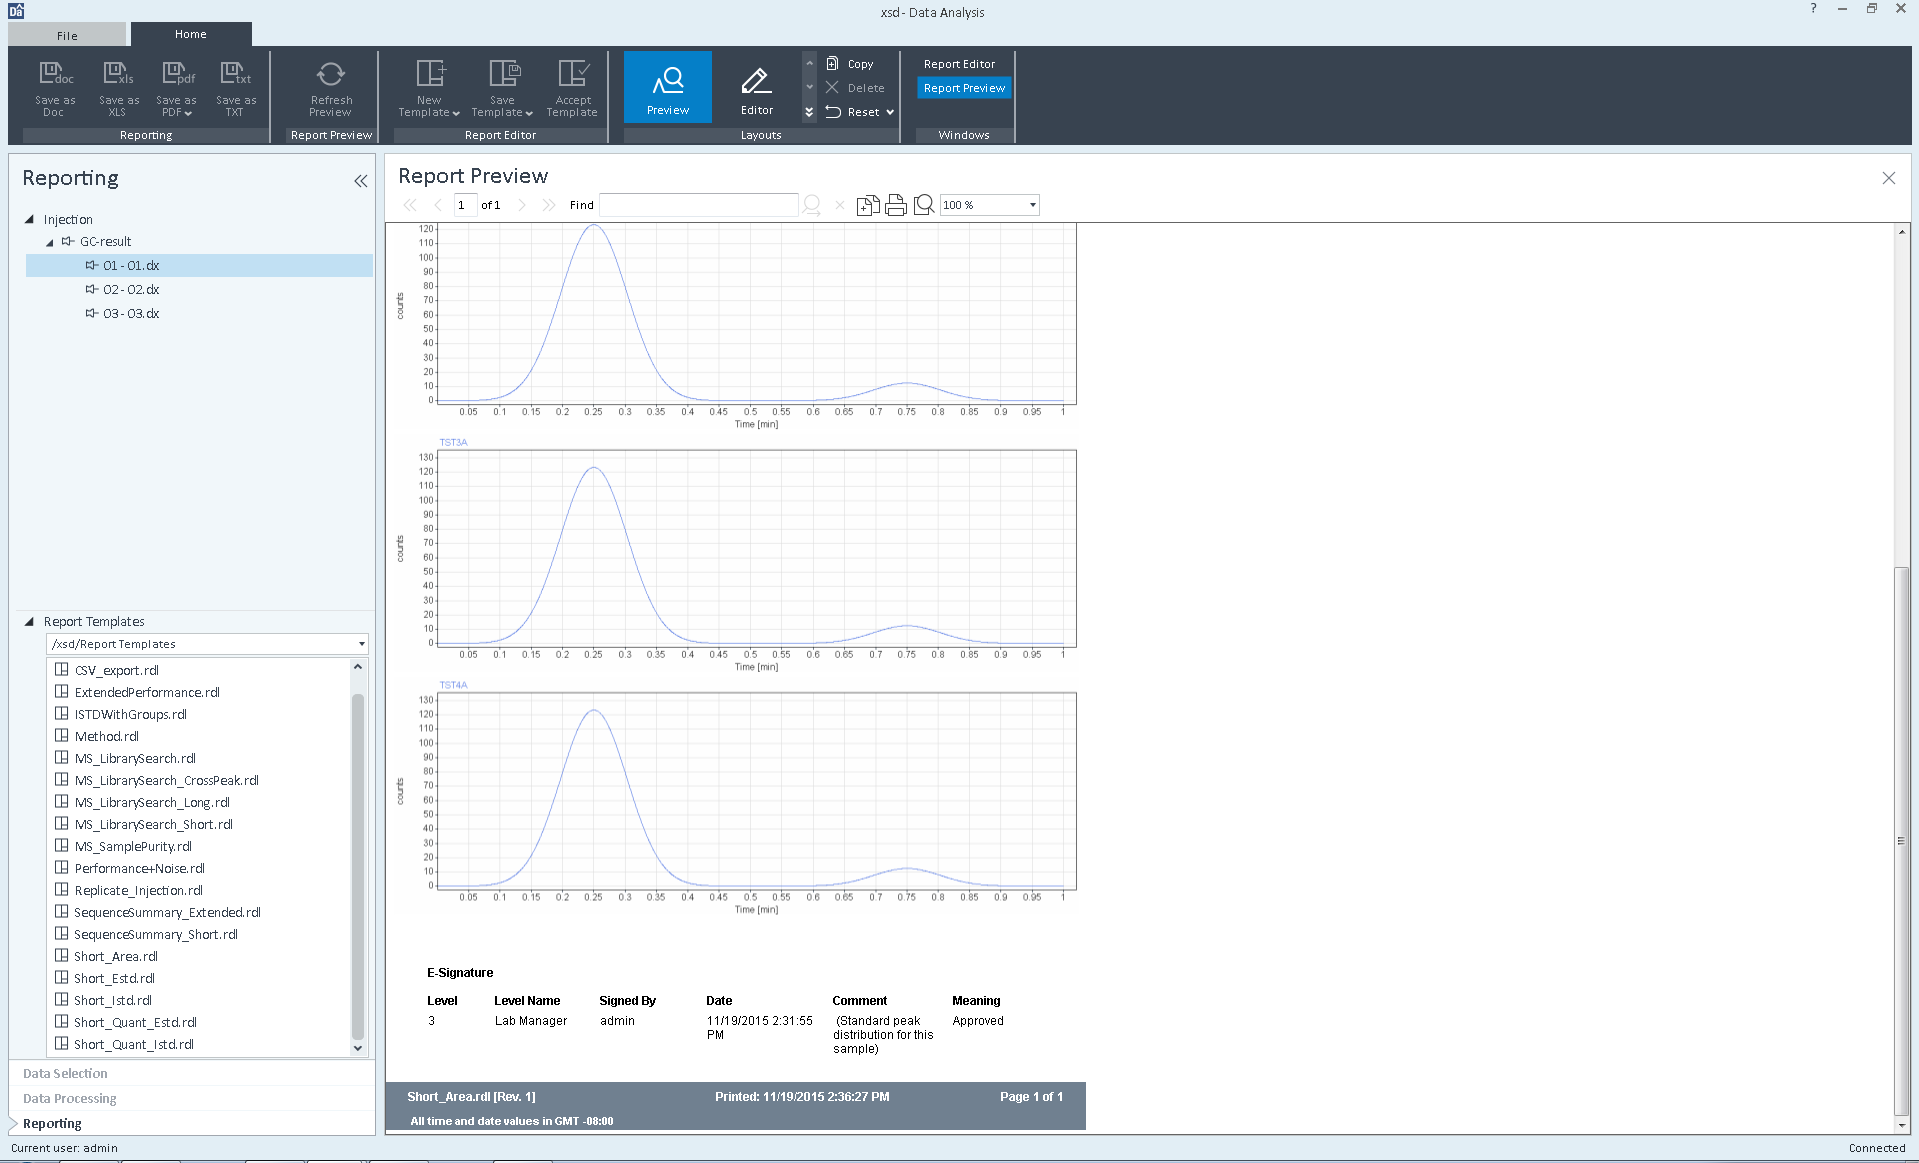
Task: Click the print preview magnifier icon
Action: click(924, 205)
